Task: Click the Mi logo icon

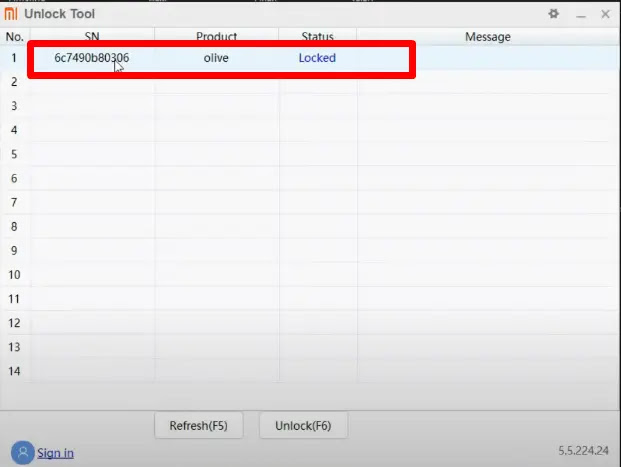Action: 11,14
